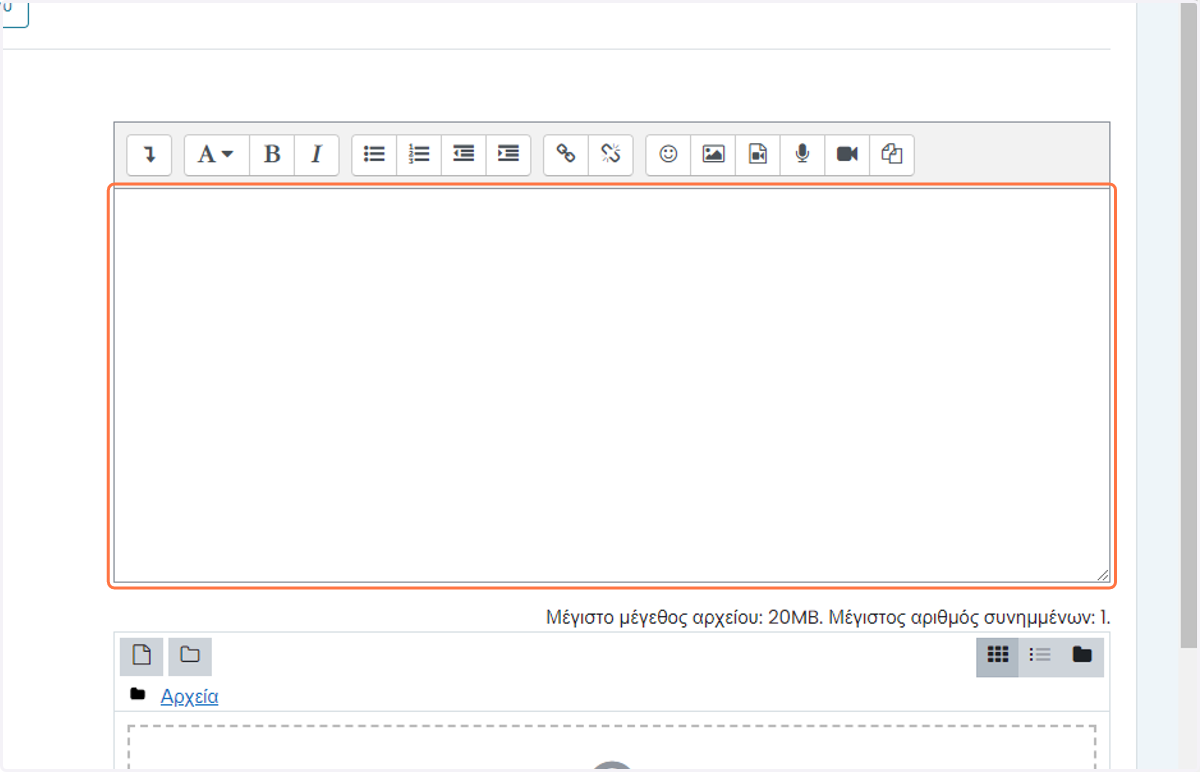Screen dimensions: 1200x772
Task: Open the Αρχεία folder link
Action: (x=189, y=696)
